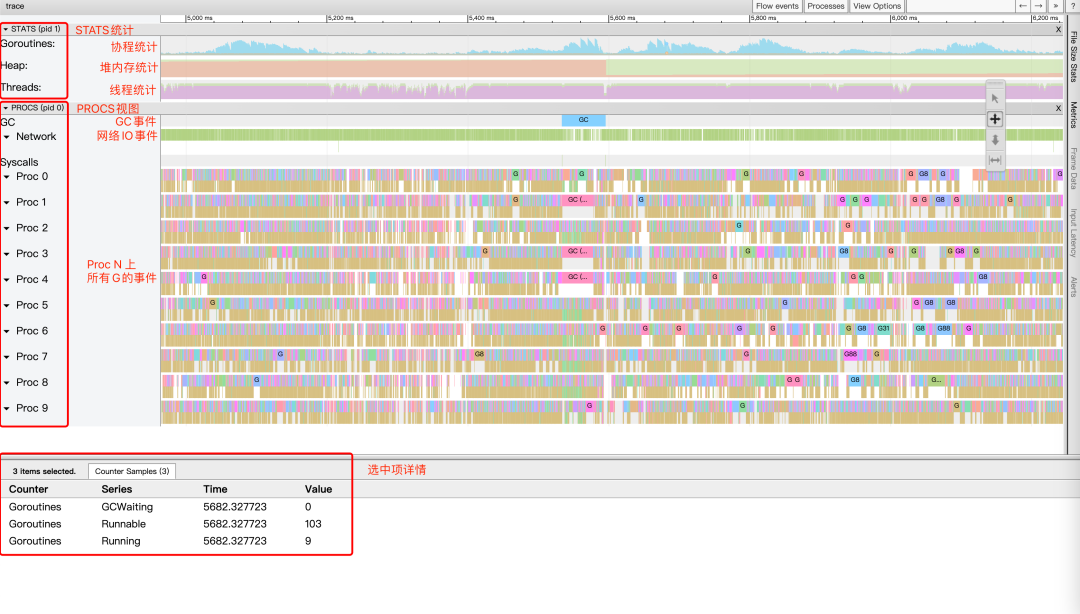The width and height of the screenshot is (1080, 614).
Task: Open the Processes filter button
Action: pyautogui.click(x=825, y=6)
